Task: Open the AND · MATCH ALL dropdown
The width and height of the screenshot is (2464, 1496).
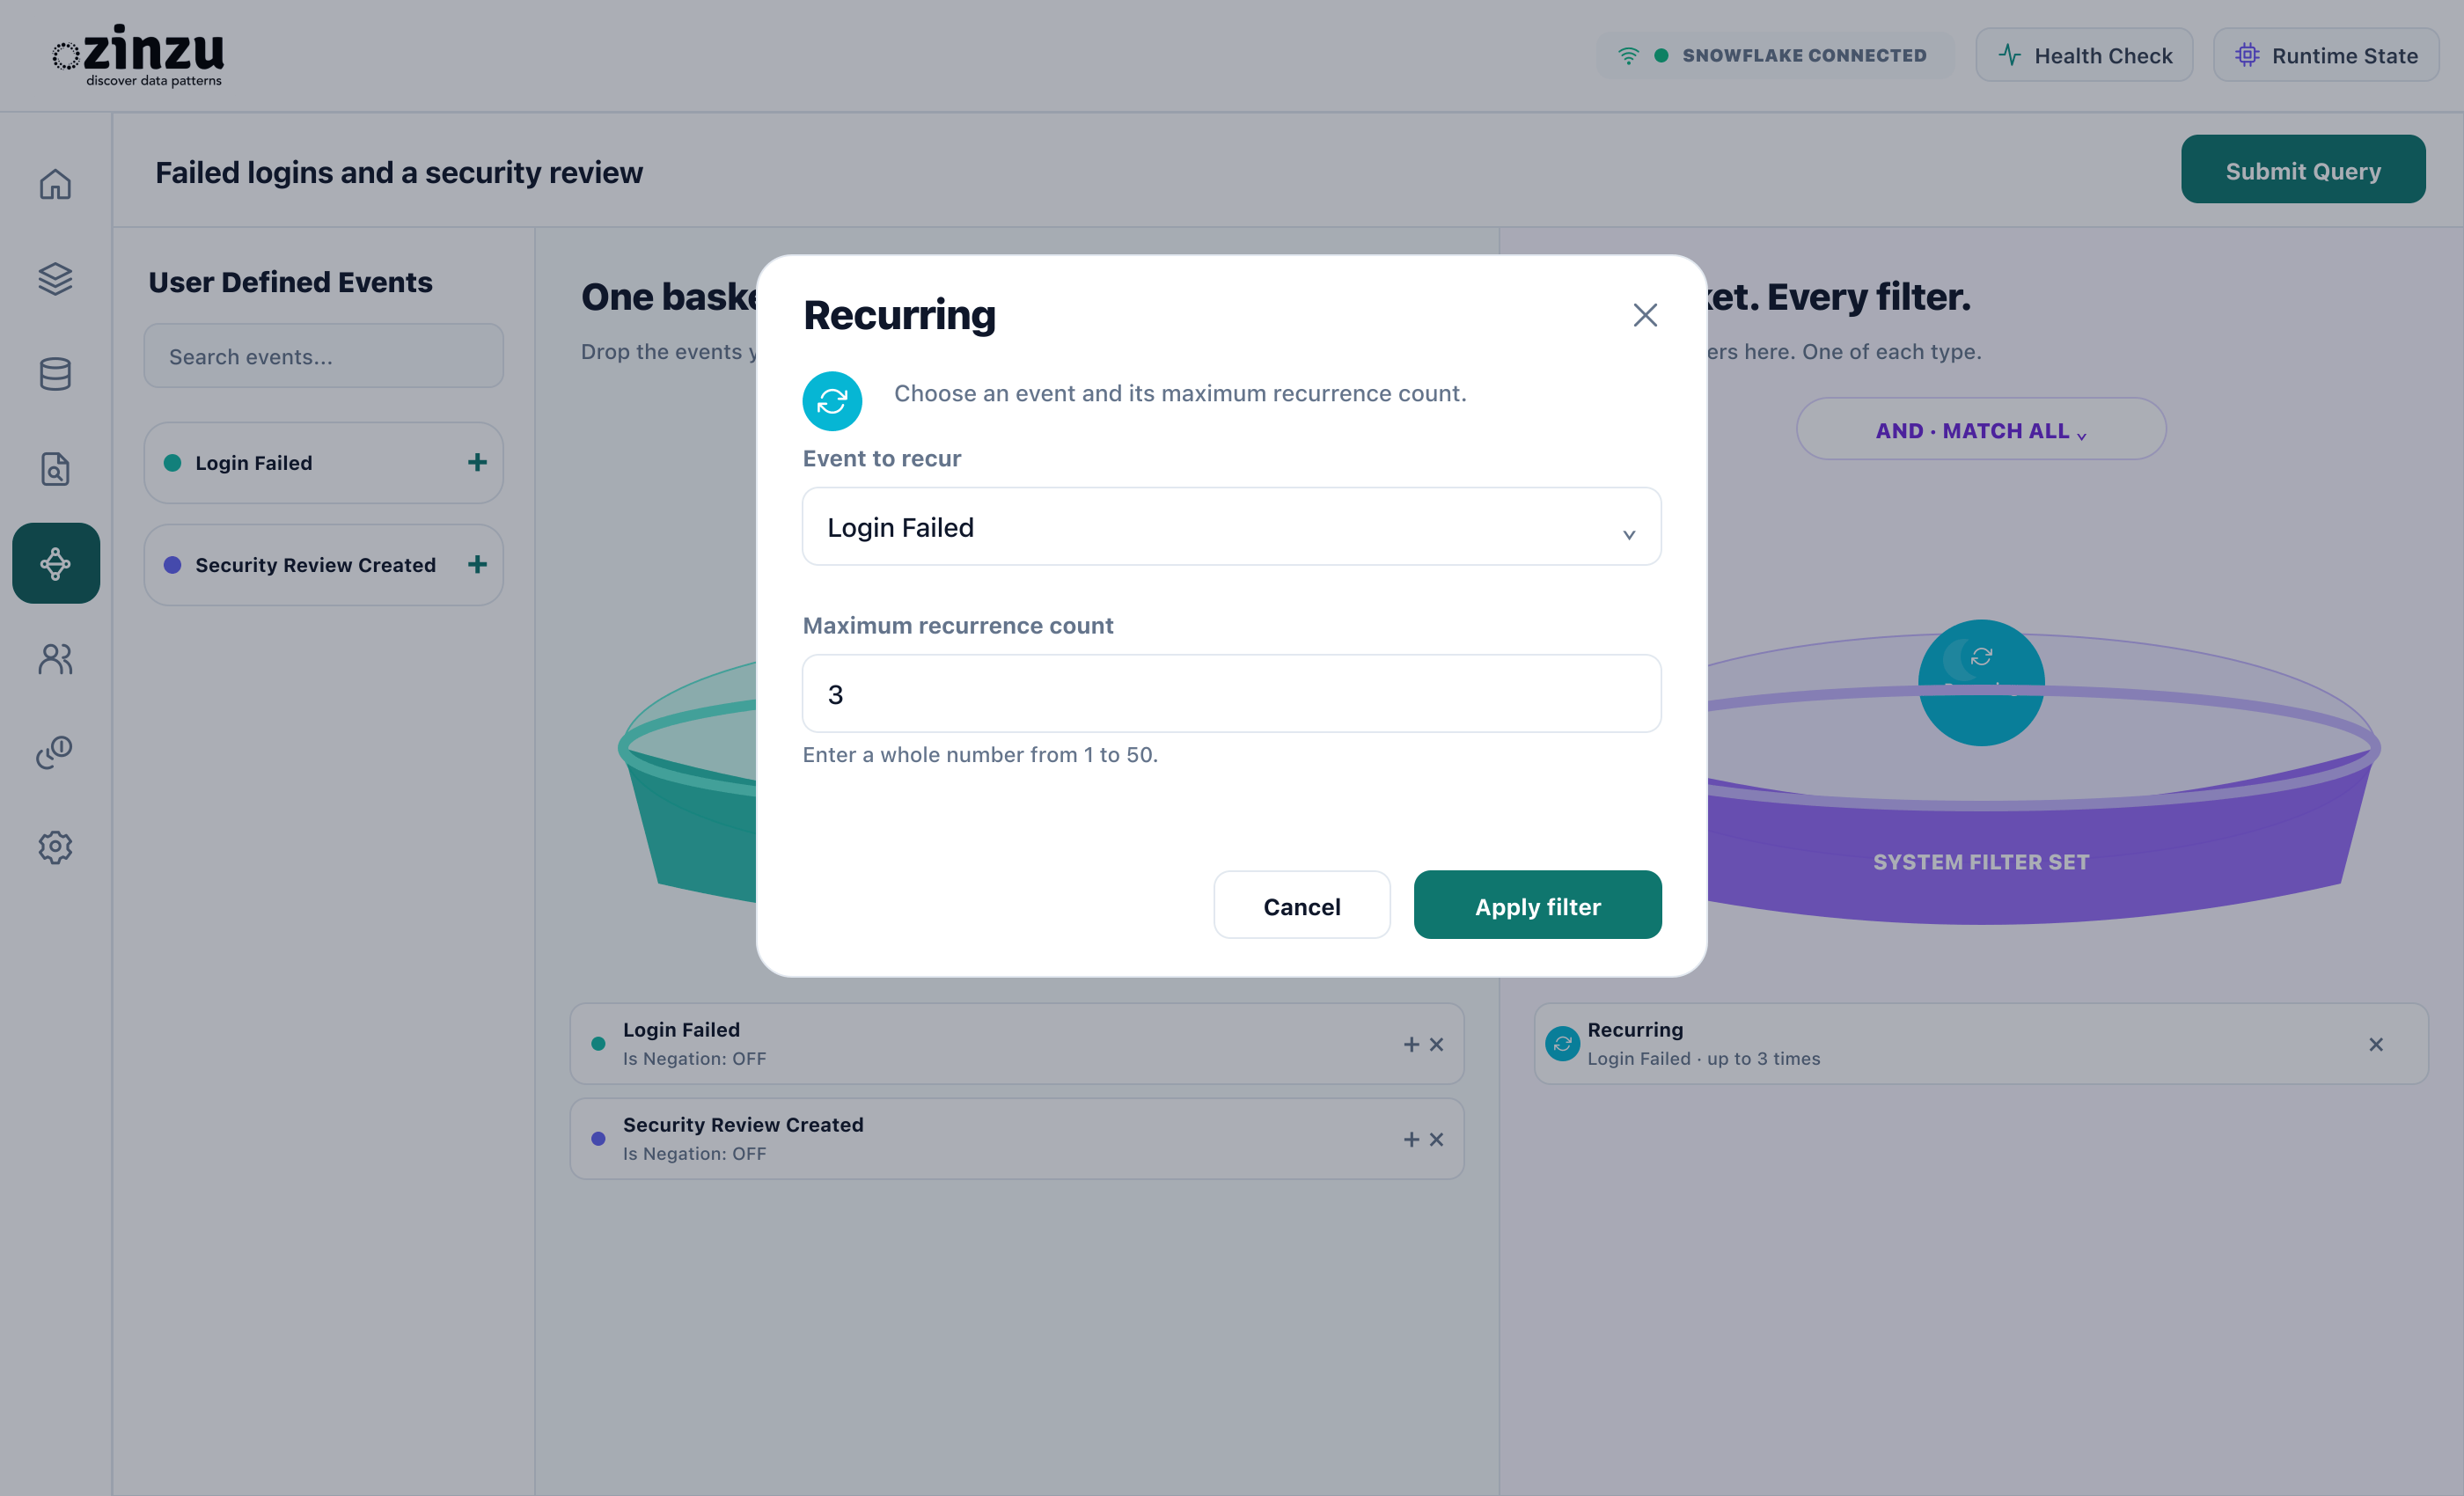Action: tap(1981, 430)
